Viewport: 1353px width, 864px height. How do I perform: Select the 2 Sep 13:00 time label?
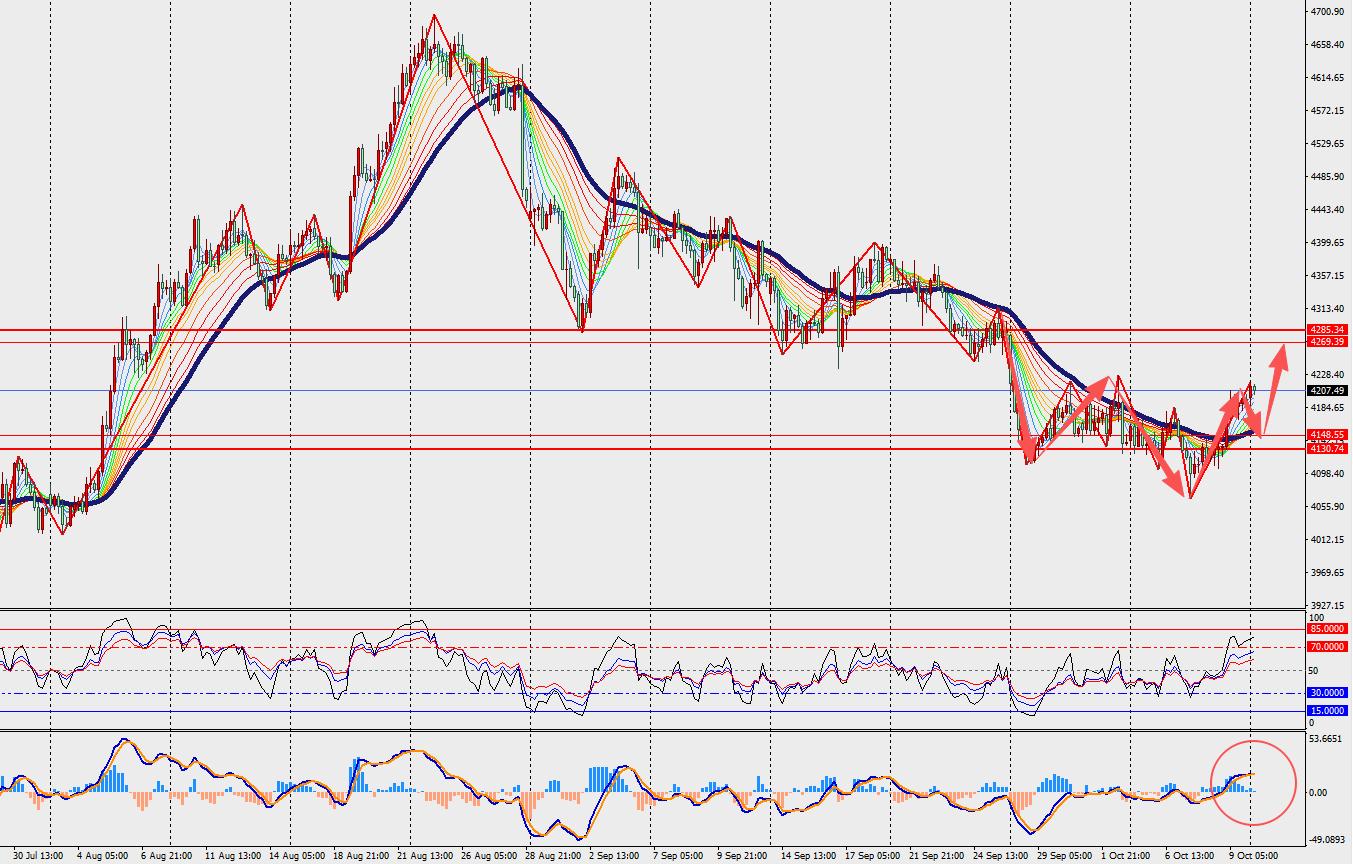(614, 856)
